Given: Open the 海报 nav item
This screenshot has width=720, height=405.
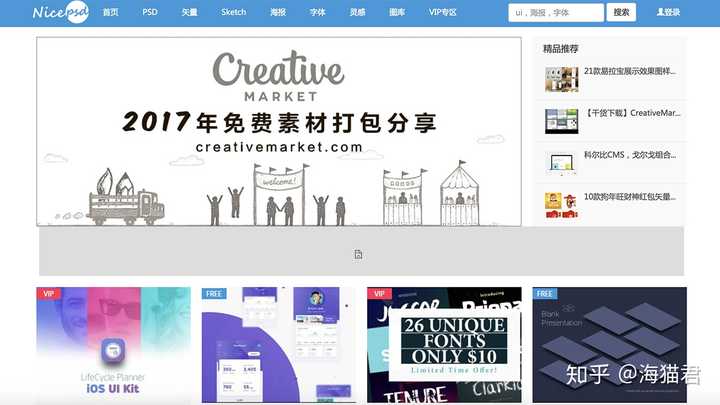Looking at the screenshot, I should (x=278, y=12).
